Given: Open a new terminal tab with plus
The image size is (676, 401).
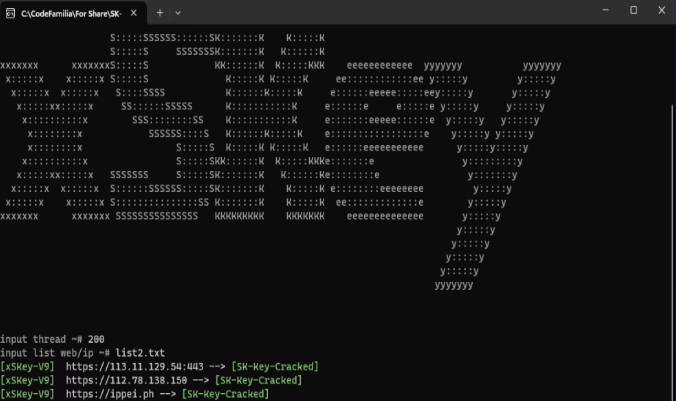Looking at the screenshot, I should point(160,13).
